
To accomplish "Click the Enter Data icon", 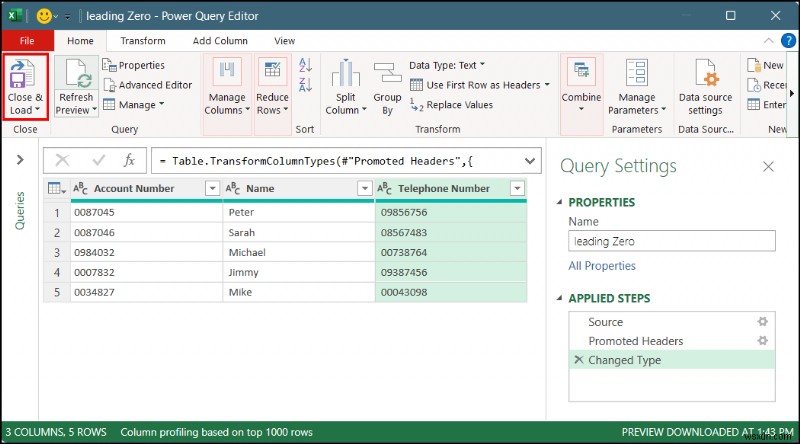I will (x=754, y=105).
